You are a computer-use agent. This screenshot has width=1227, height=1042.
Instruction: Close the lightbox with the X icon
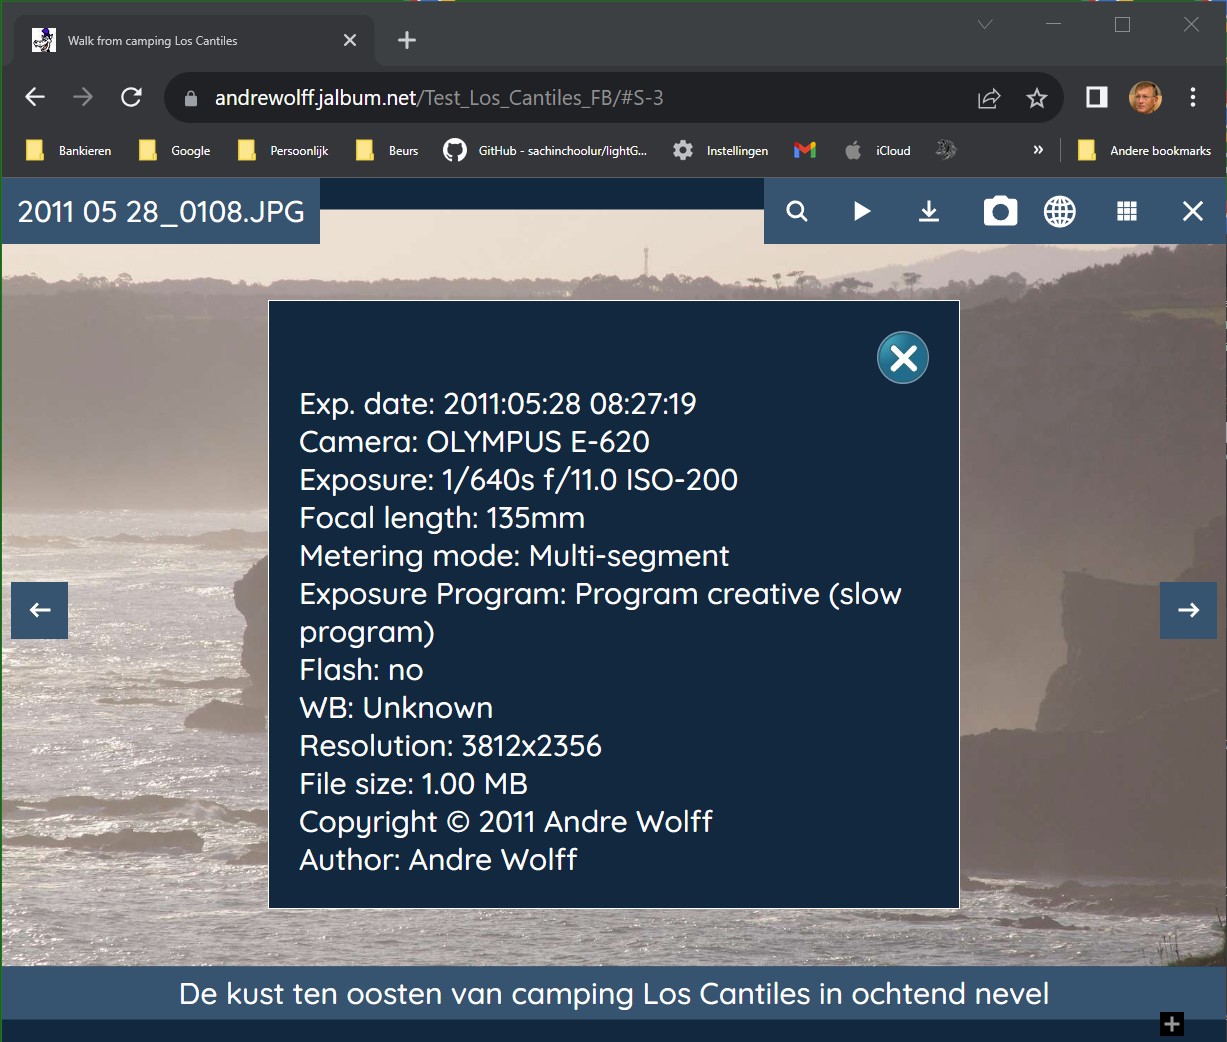click(1192, 211)
